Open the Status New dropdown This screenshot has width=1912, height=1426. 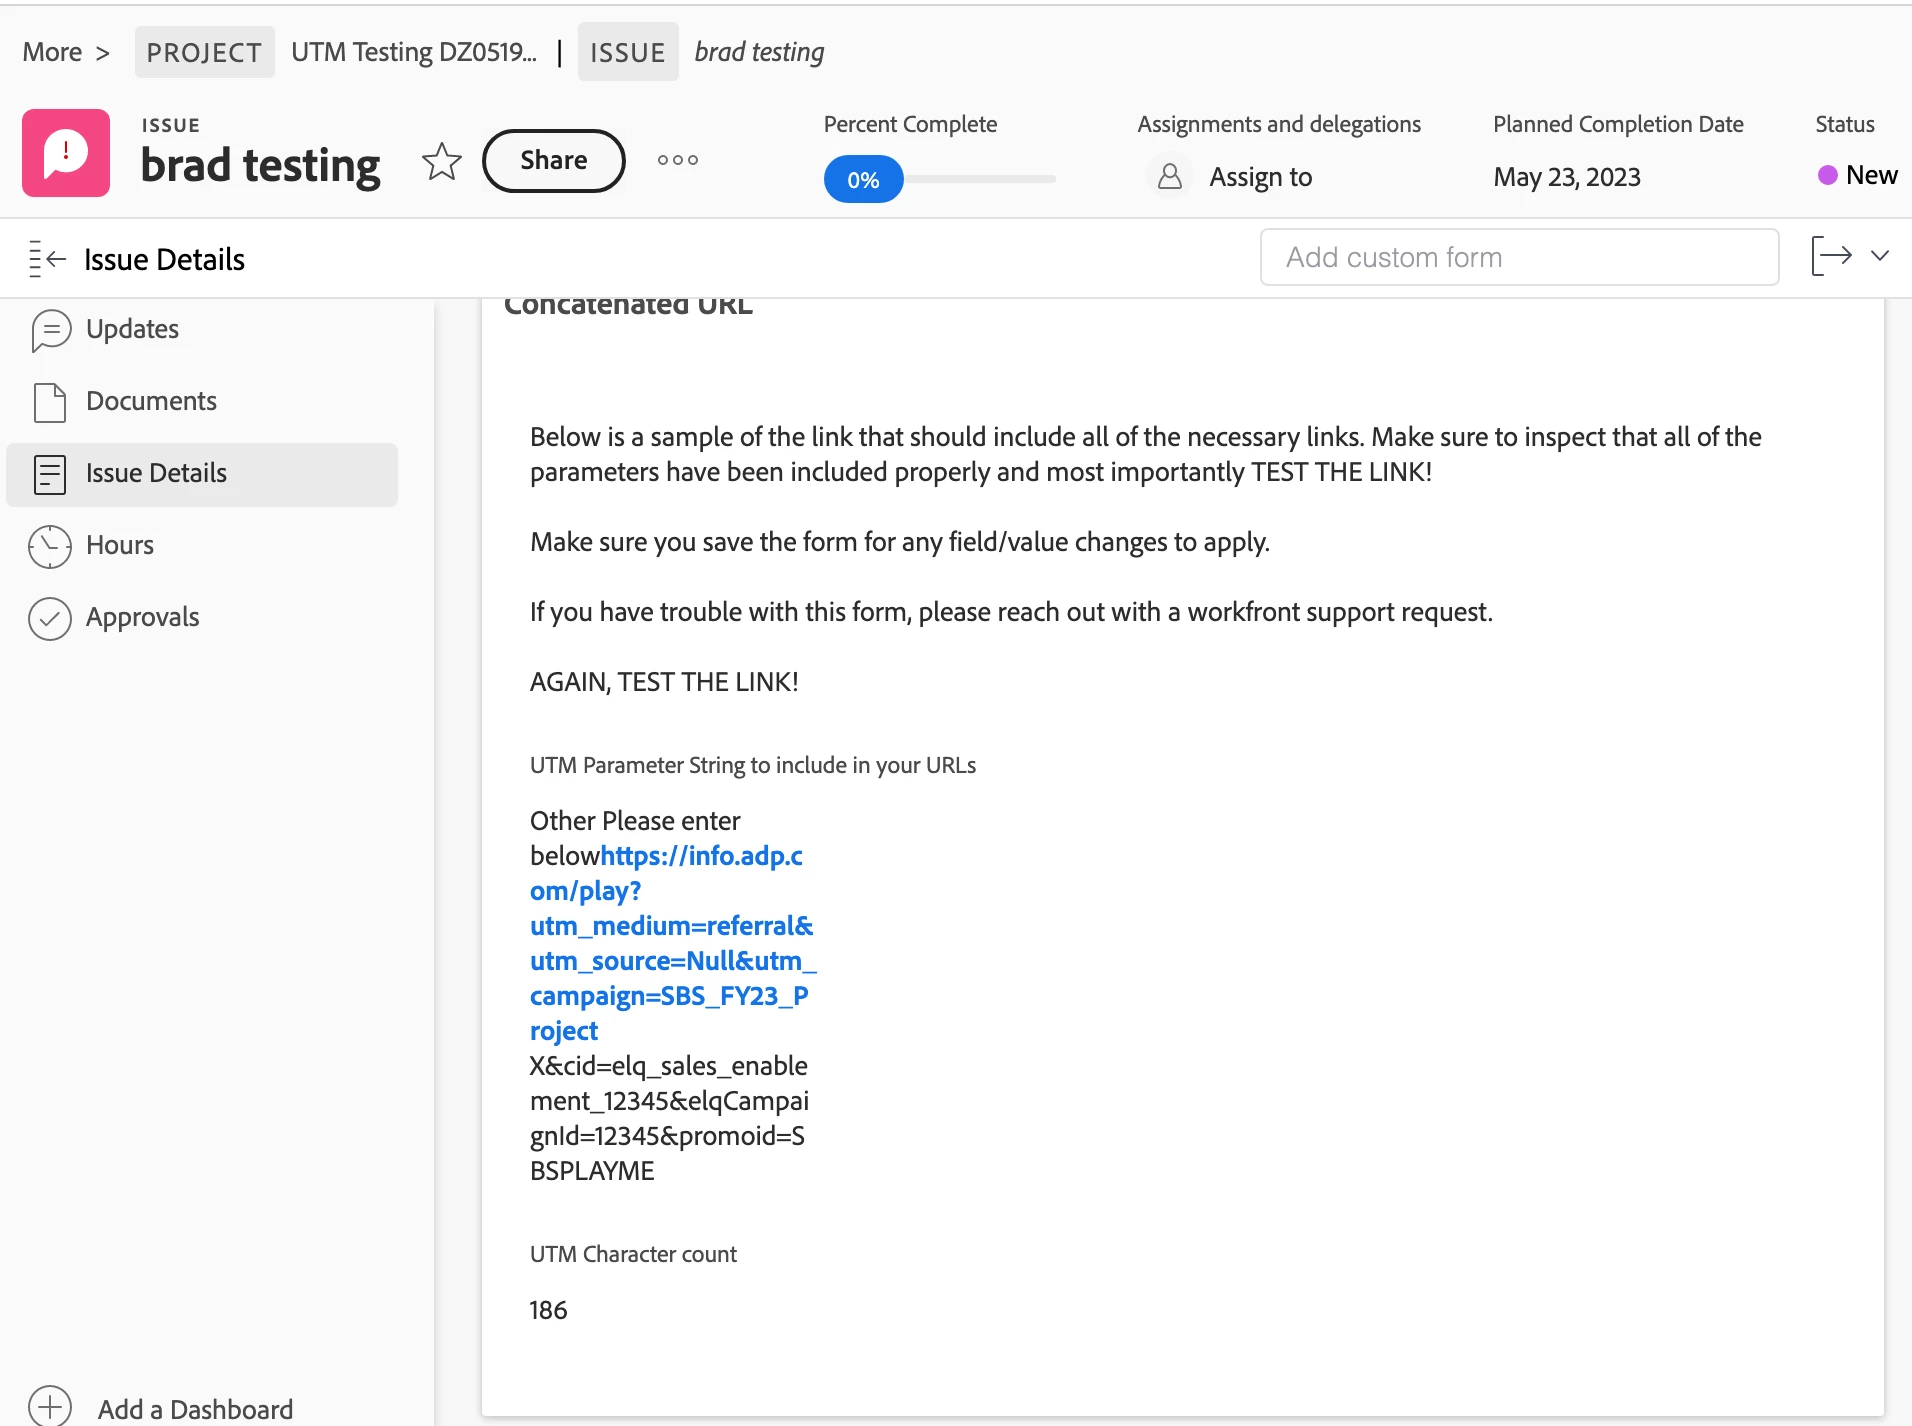pos(1858,175)
